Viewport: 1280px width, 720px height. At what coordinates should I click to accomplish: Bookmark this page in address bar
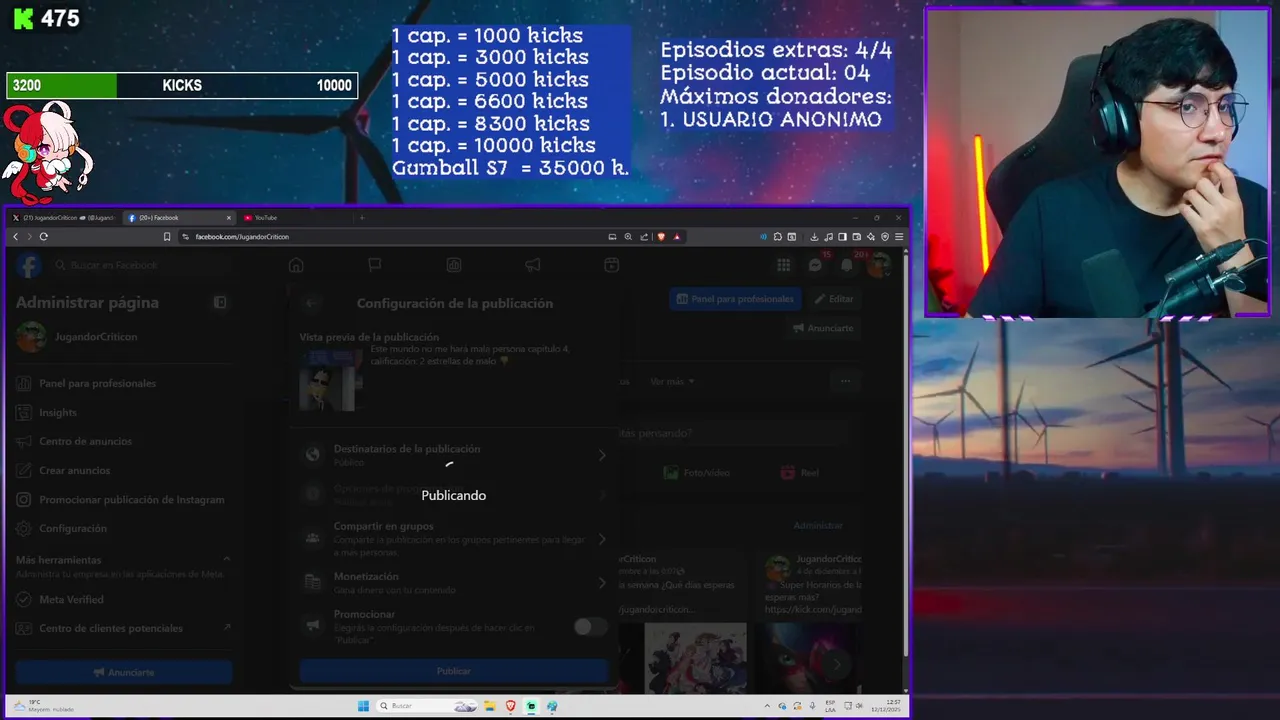pyautogui.click(x=167, y=237)
